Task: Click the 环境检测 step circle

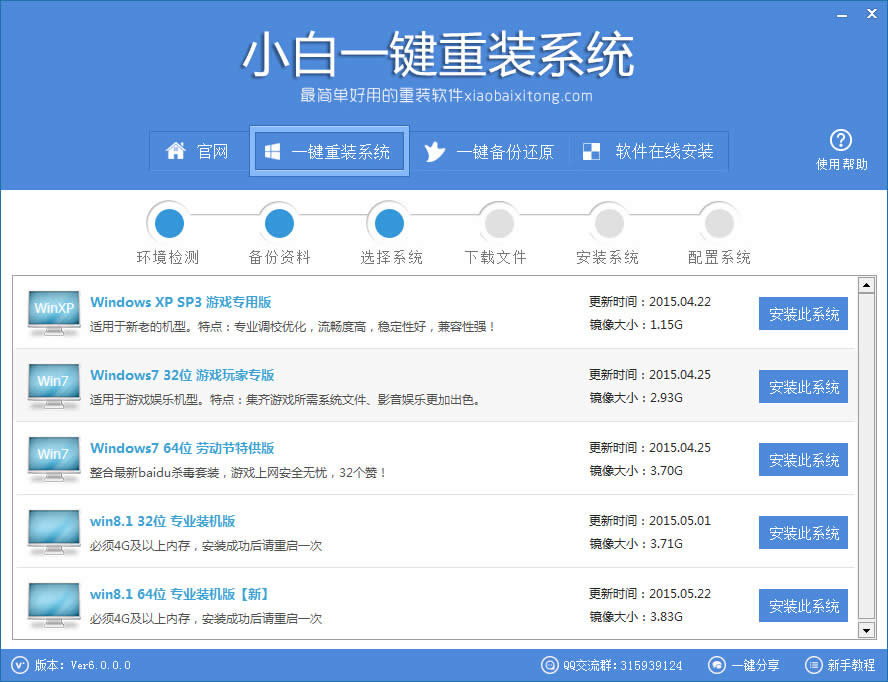Action: (x=168, y=222)
